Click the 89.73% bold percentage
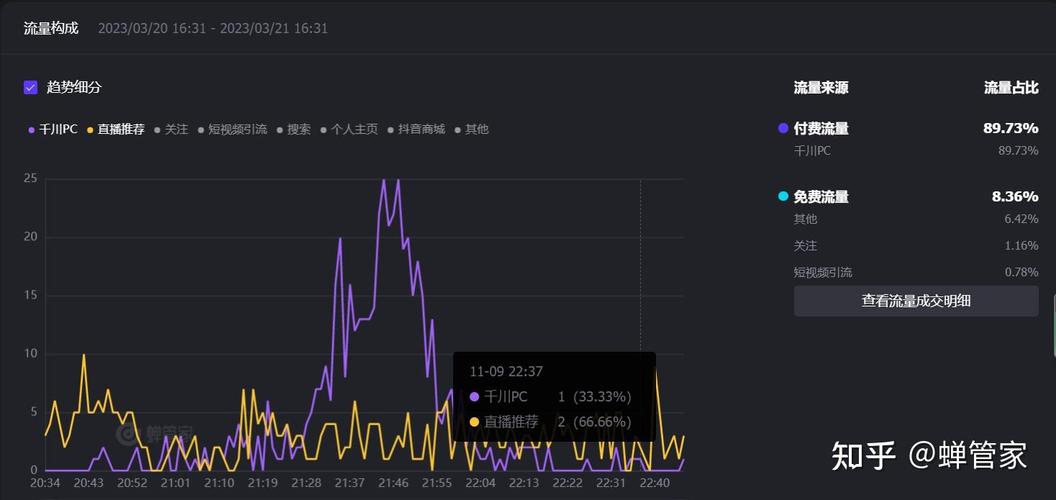Image resolution: width=1056 pixels, height=500 pixels. coord(1010,129)
